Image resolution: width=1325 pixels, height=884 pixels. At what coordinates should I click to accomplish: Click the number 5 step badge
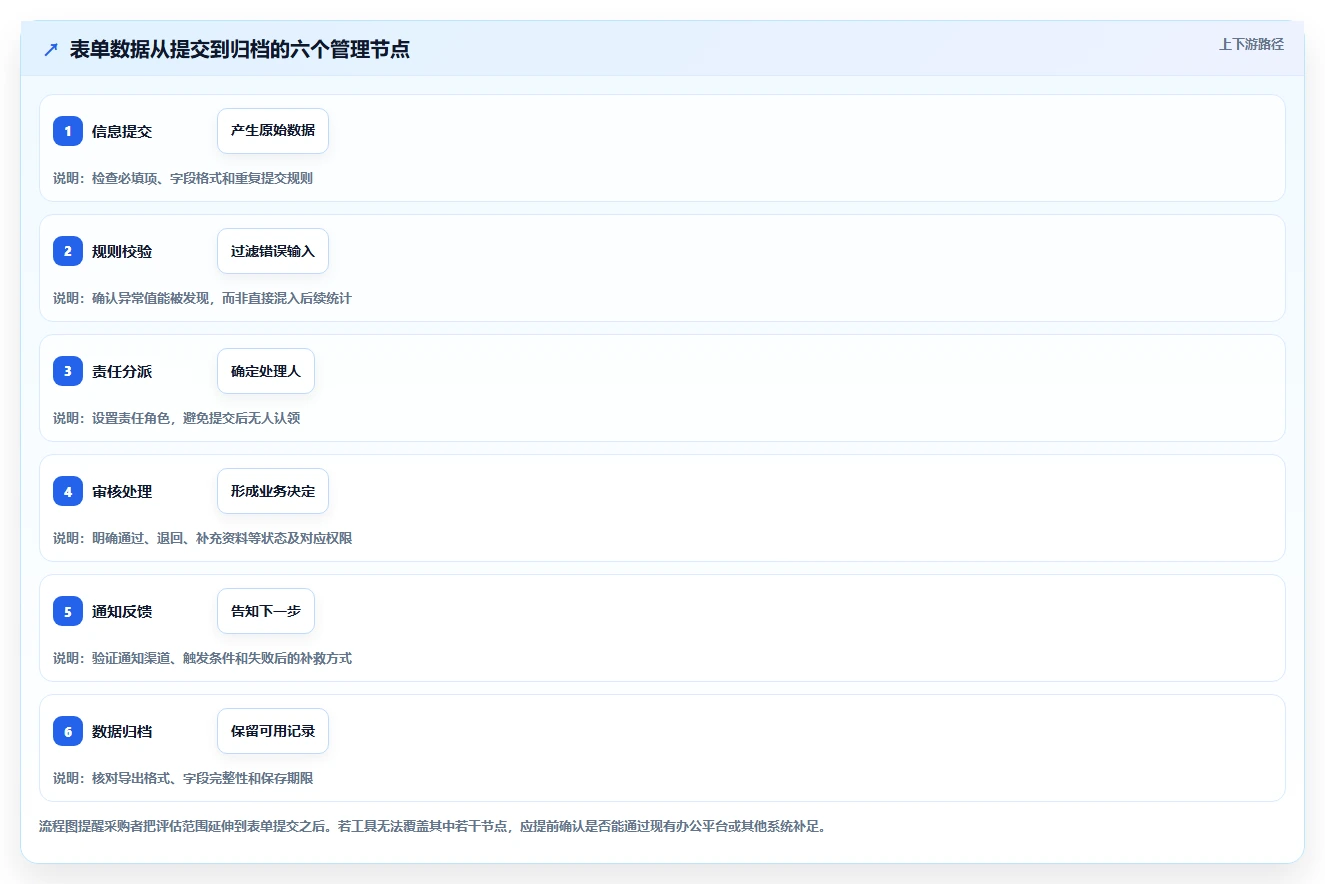tap(68, 611)
